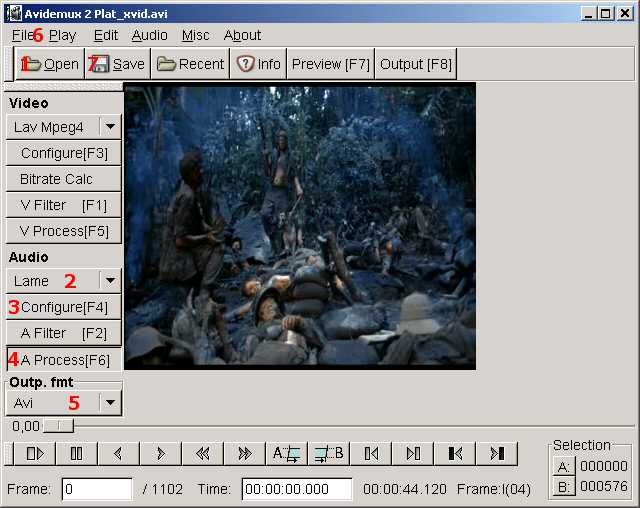Show file Info from toolbar
Viewport: 640px width, 508px height.
tap(258, 64)
